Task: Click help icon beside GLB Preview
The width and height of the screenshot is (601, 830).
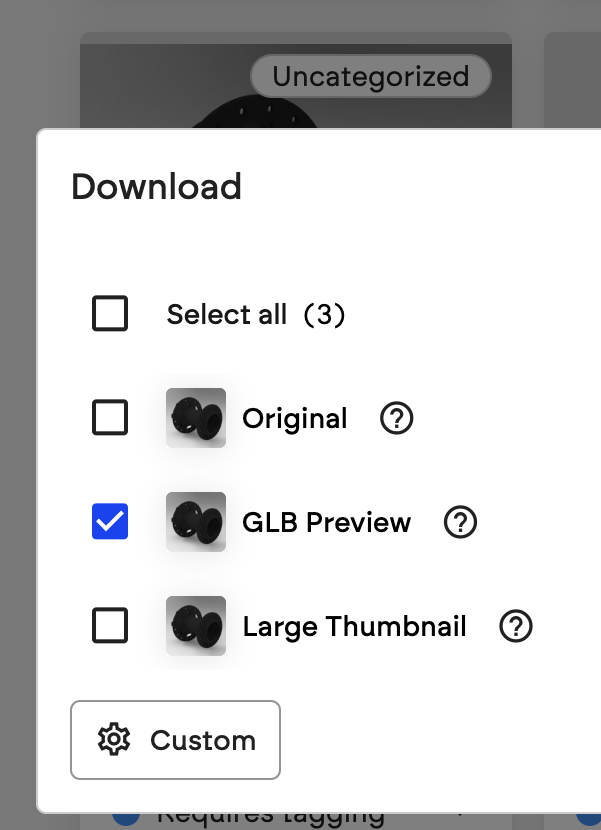Action: [x=460, y=522]
